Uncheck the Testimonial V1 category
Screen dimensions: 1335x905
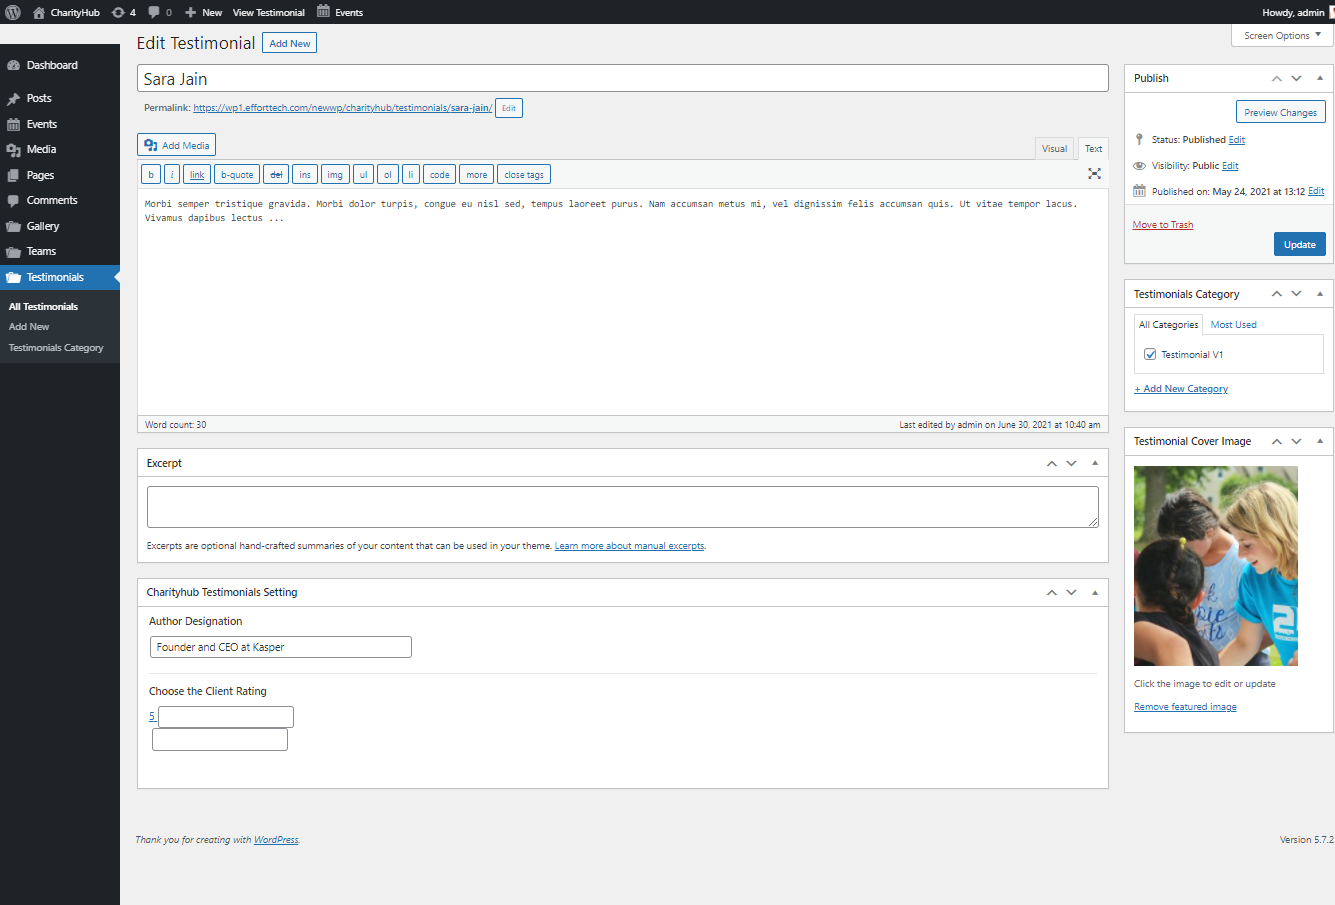pyautogui.click(x=1150, y=354)
